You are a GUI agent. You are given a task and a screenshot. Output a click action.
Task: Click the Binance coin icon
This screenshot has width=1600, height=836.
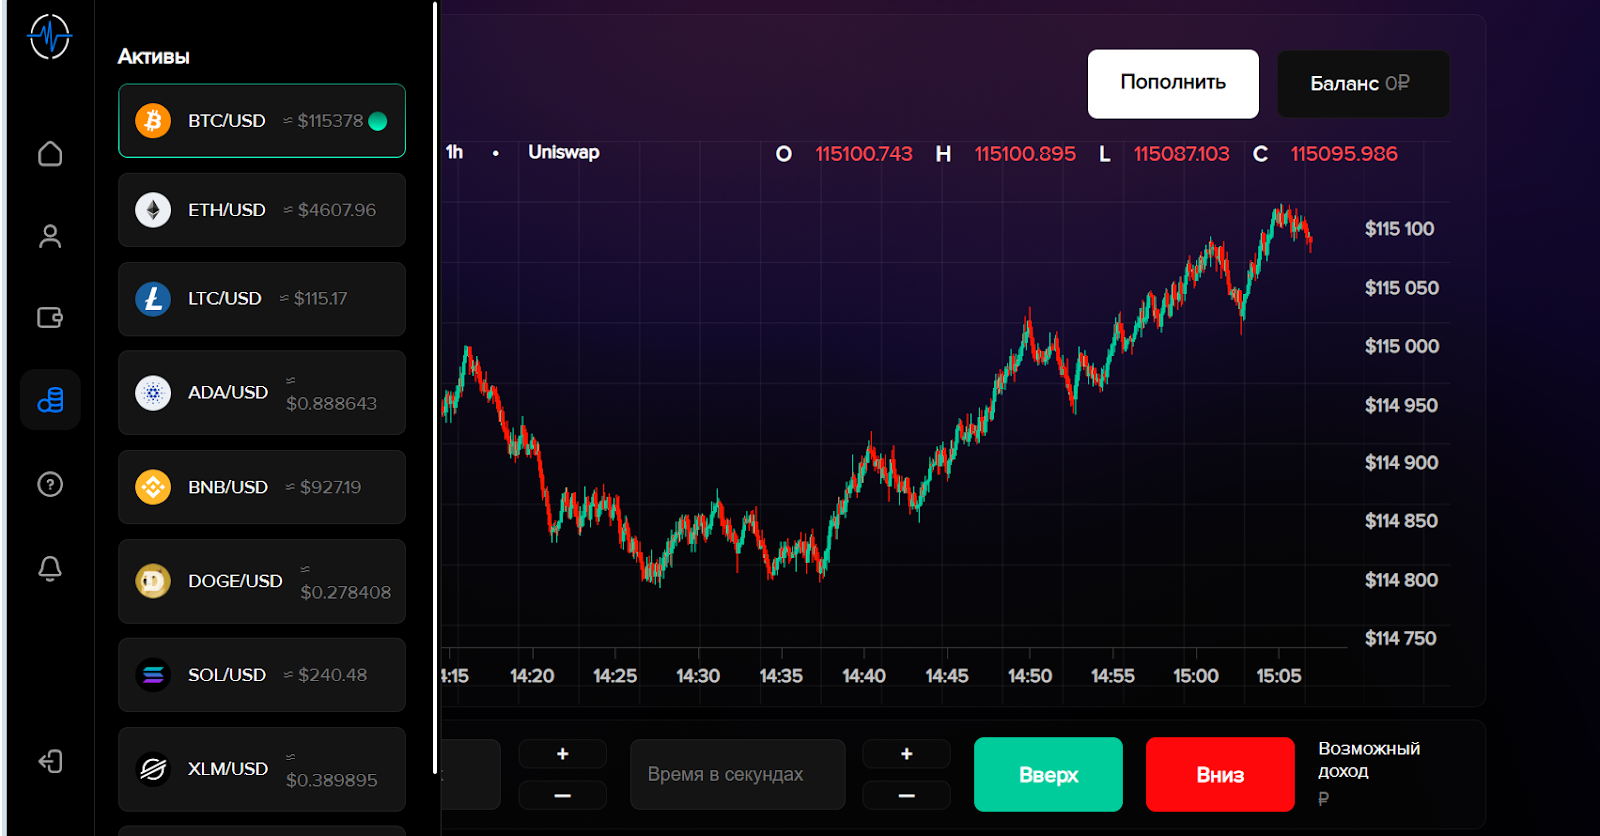(x=153, y=487)
